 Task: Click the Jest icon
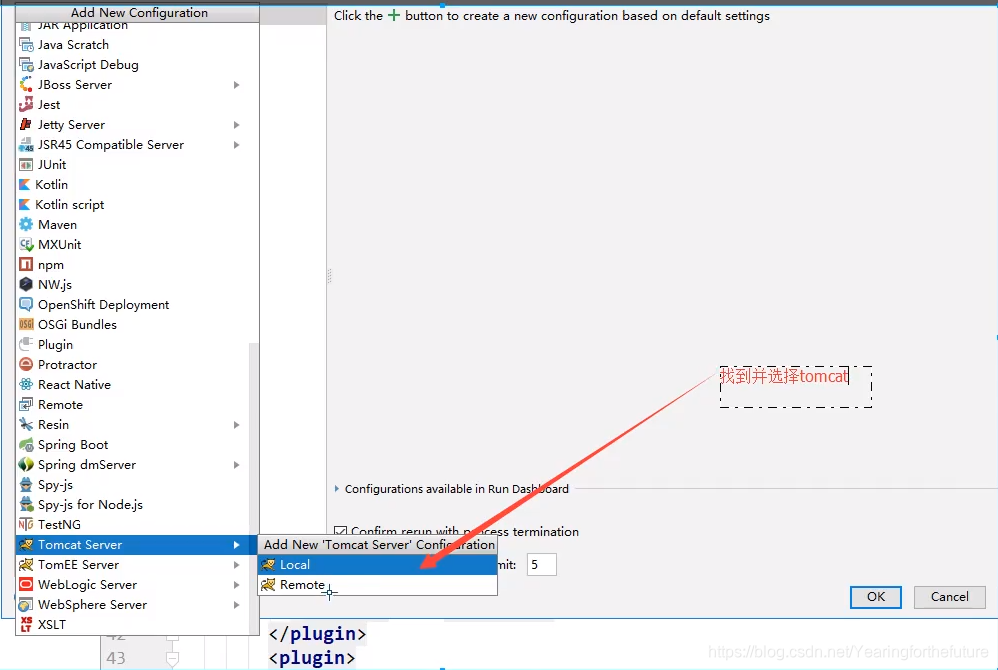coord(26,104)
